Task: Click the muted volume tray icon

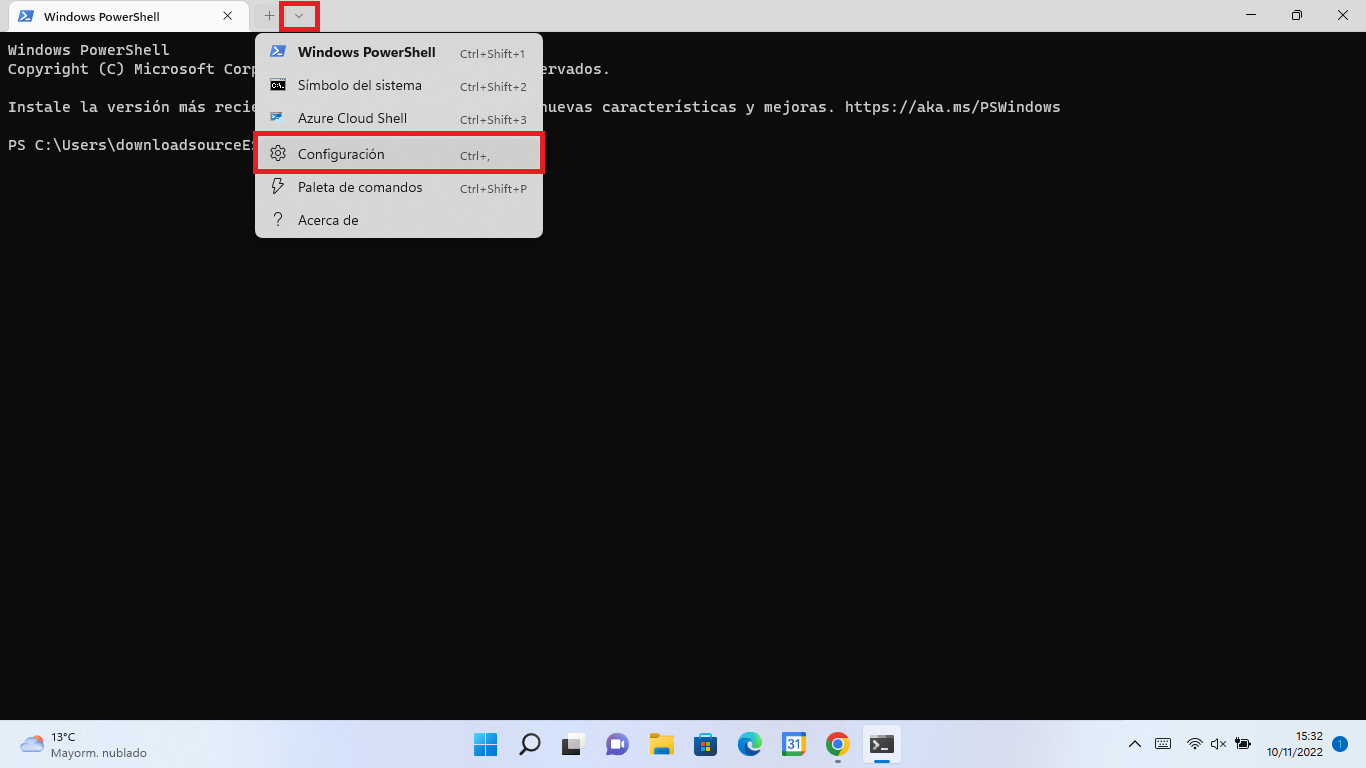Action: click(1218, 744)
